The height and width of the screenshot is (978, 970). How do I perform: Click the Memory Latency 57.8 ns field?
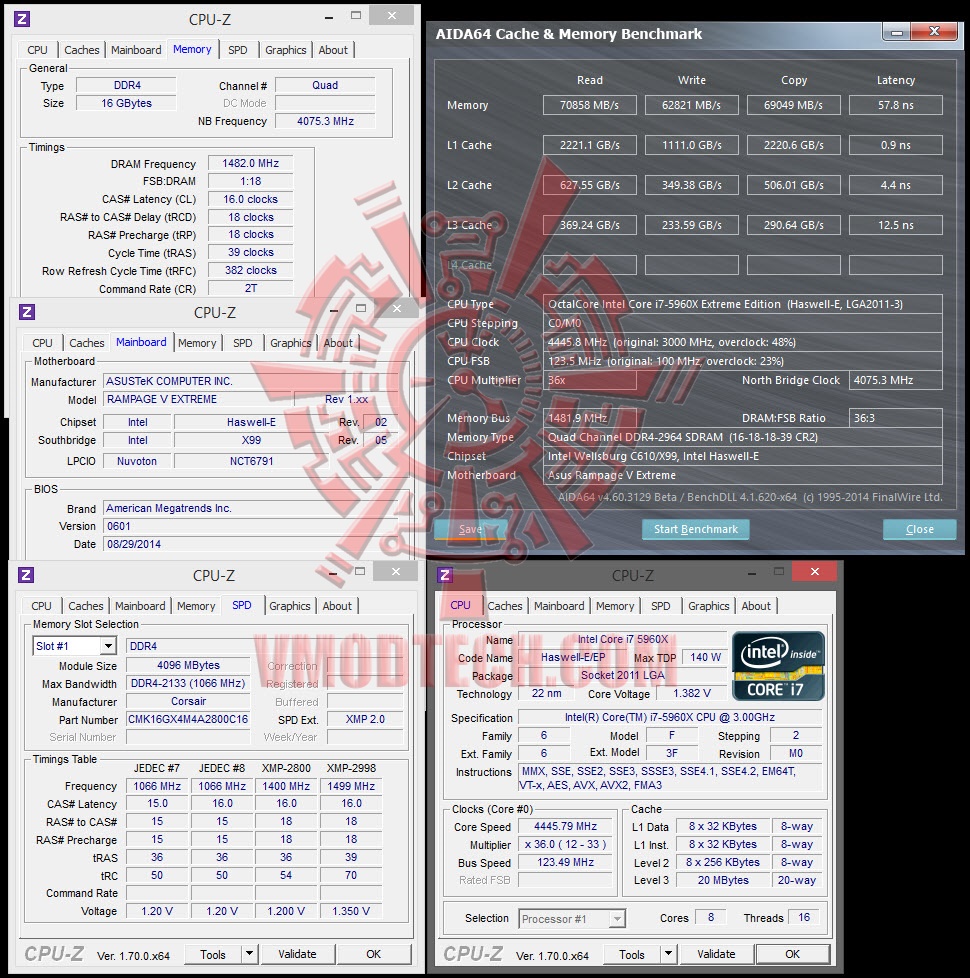896,105
